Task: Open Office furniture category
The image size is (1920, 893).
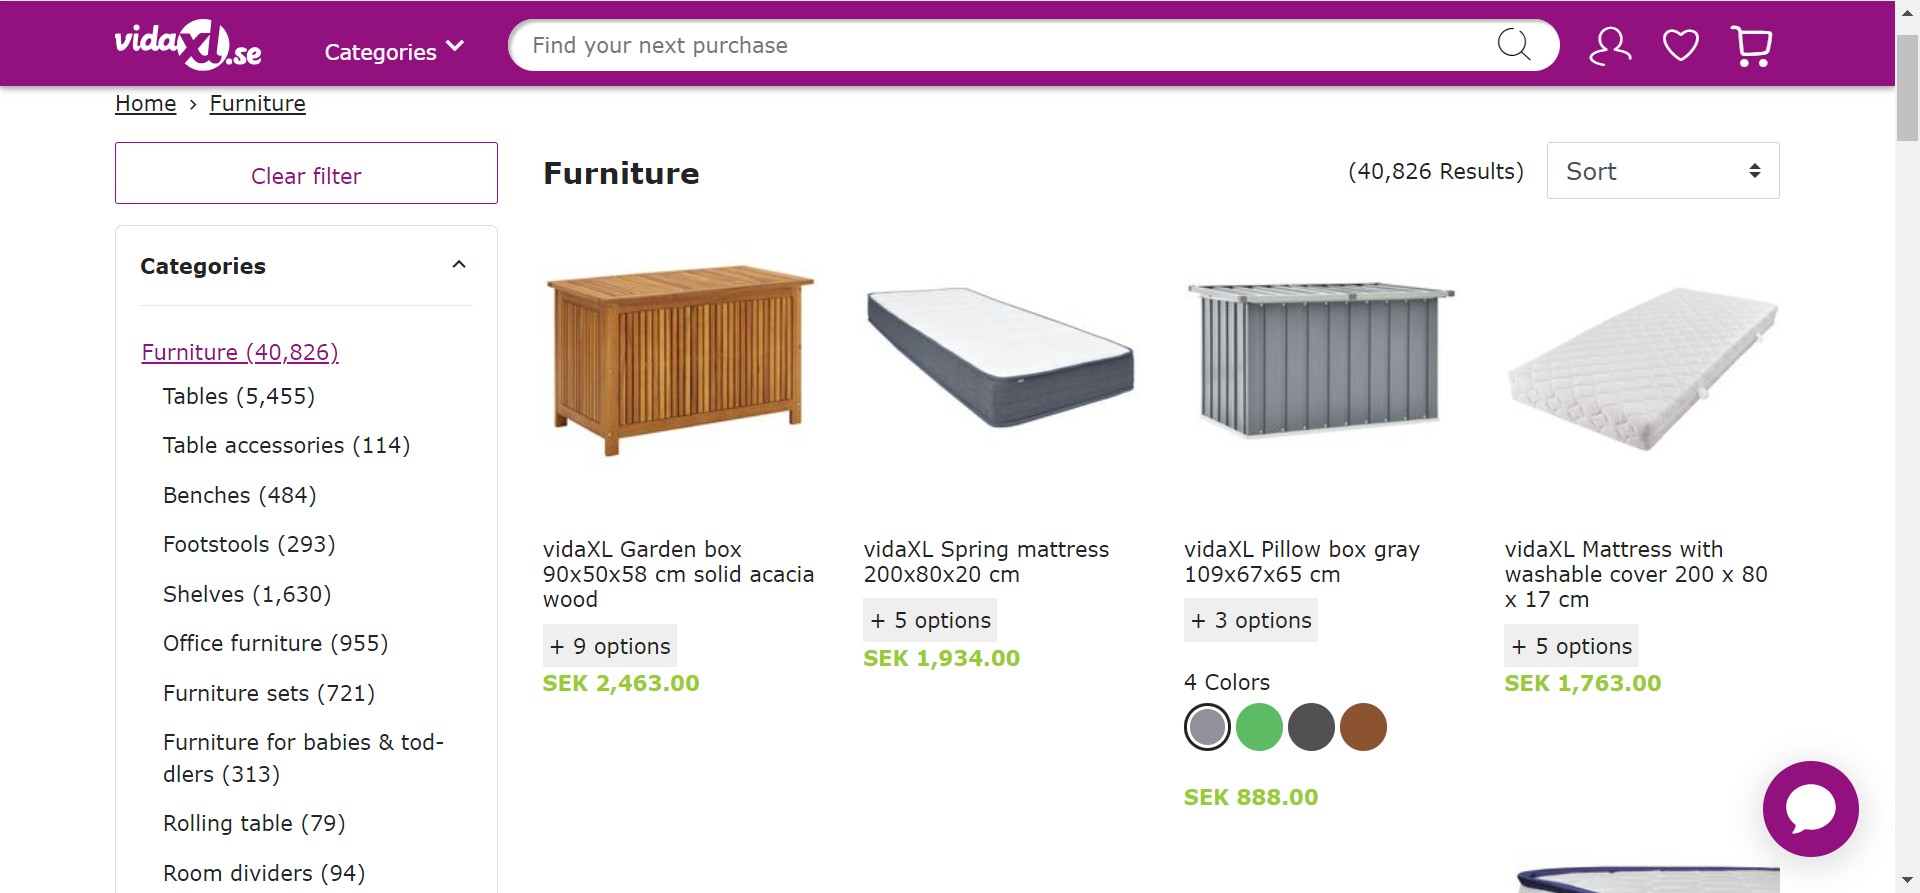Action: point(275,643)
